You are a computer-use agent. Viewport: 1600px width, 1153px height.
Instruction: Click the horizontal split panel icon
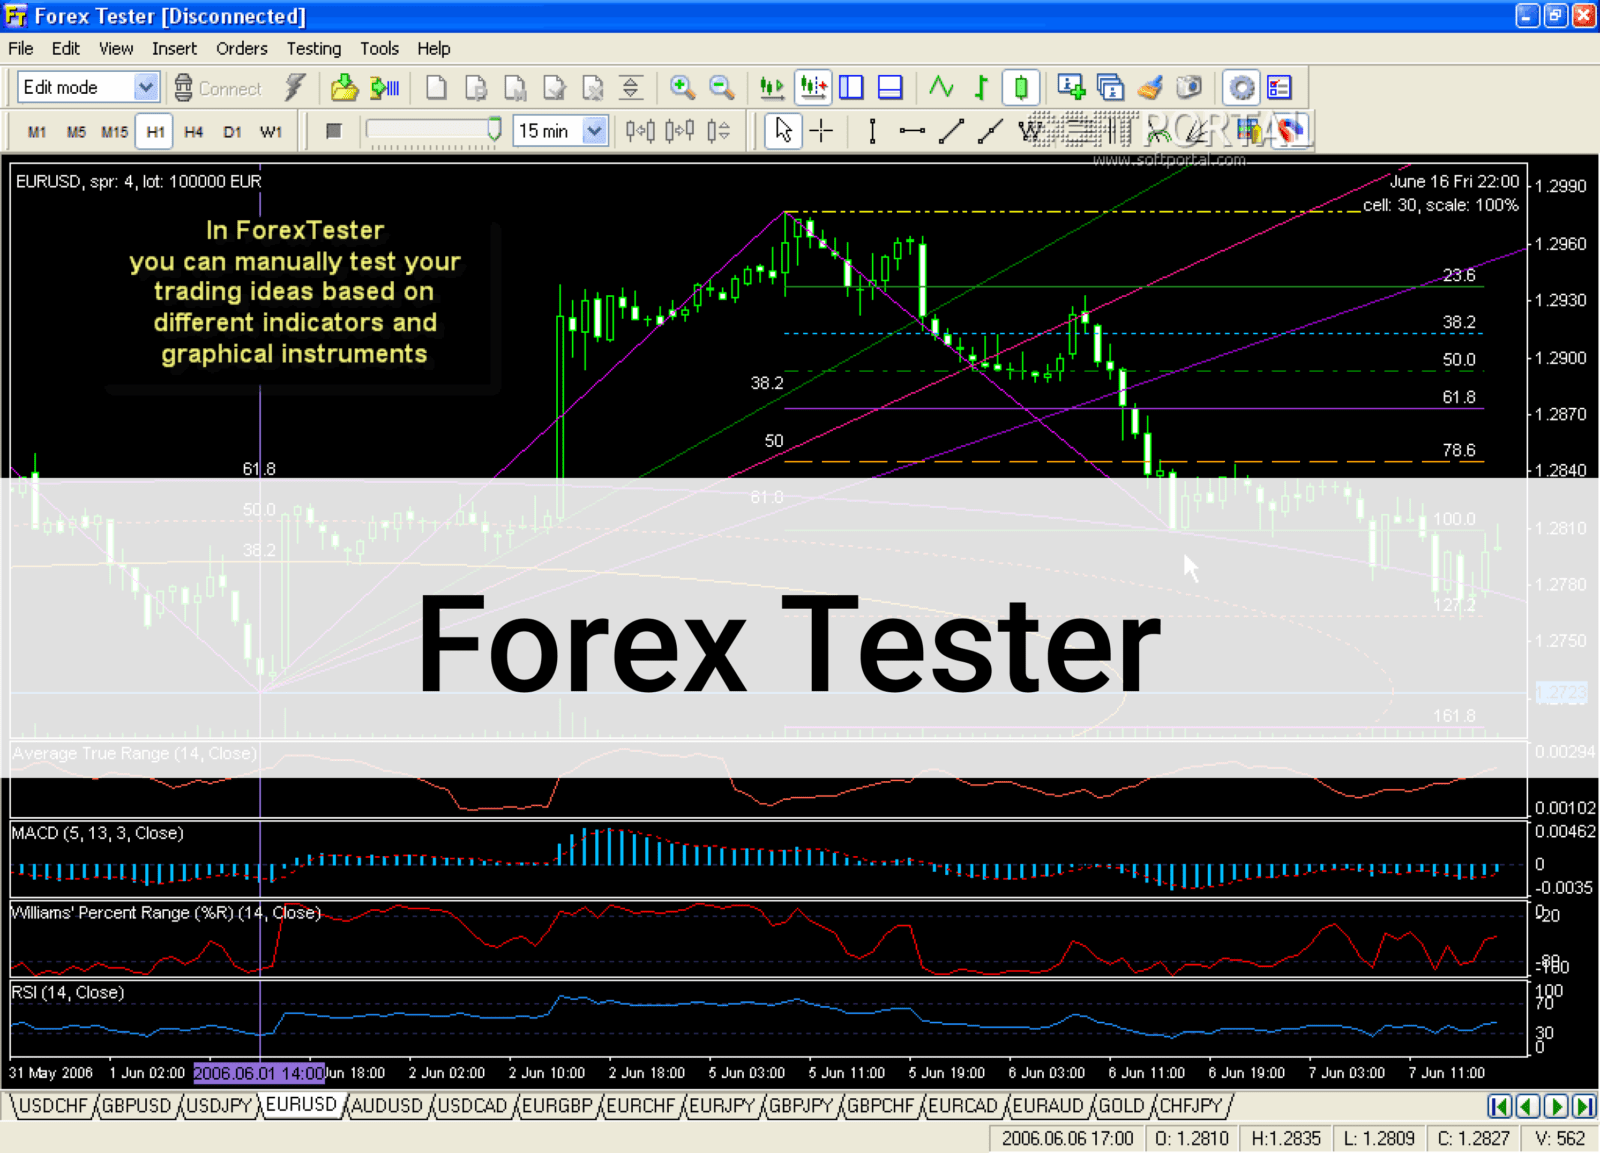coord(890,88)
